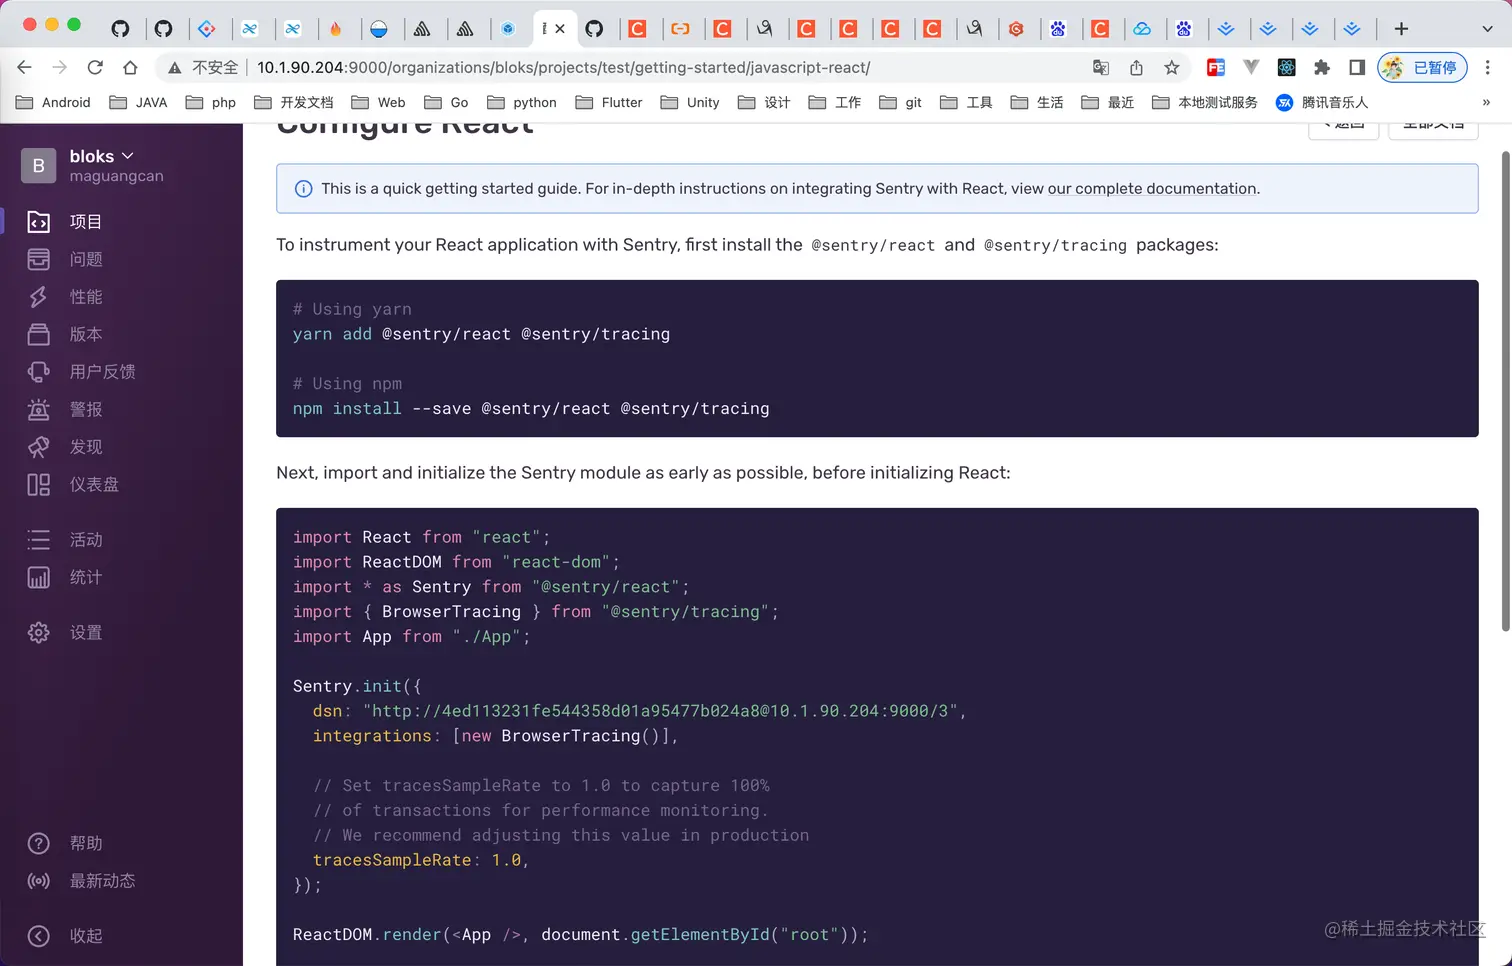
Task: Open the 仪表盘 (Dashboards) sidebar item
Action: pyautogui.click(x=74, y=485)
